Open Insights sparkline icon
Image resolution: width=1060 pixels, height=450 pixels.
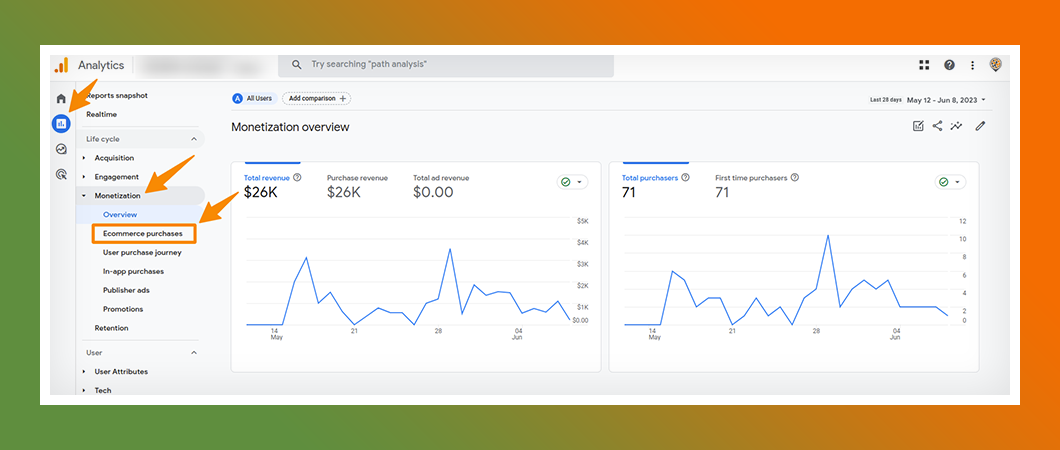click(x=957, y=126)
